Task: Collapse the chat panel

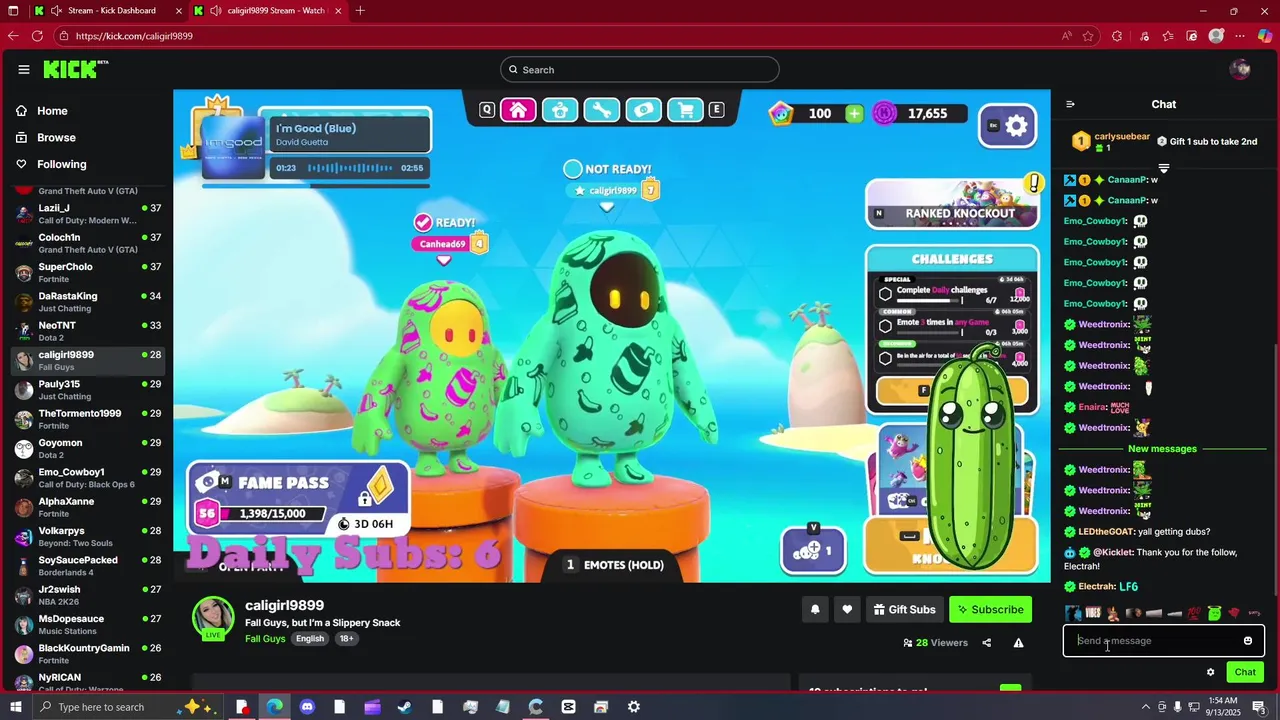Action: (x=1070, y=104)
